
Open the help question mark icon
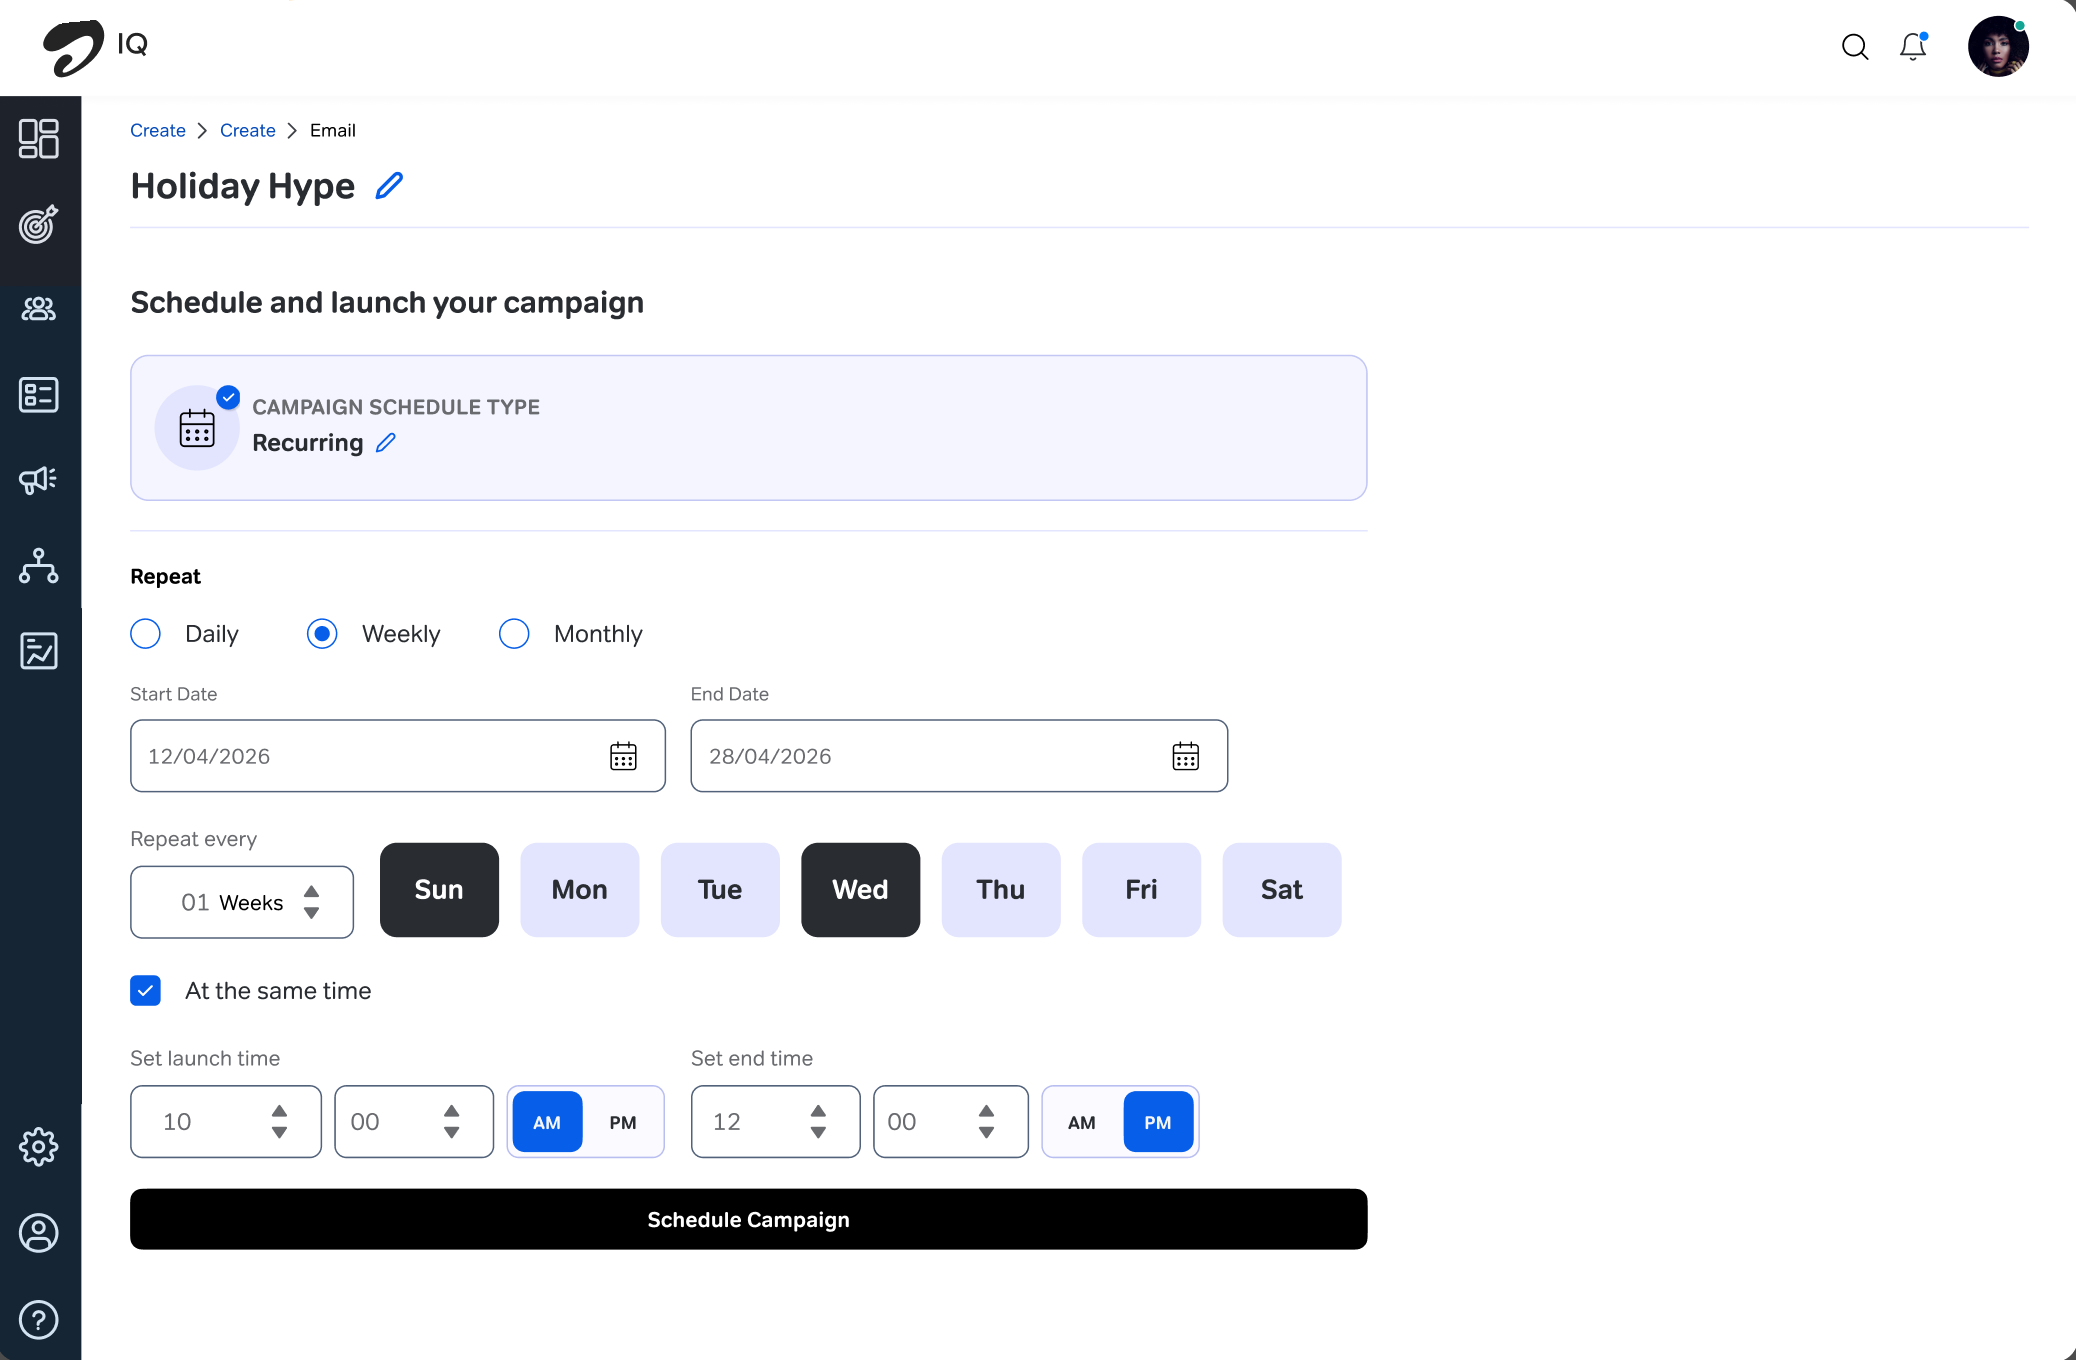39,1320
